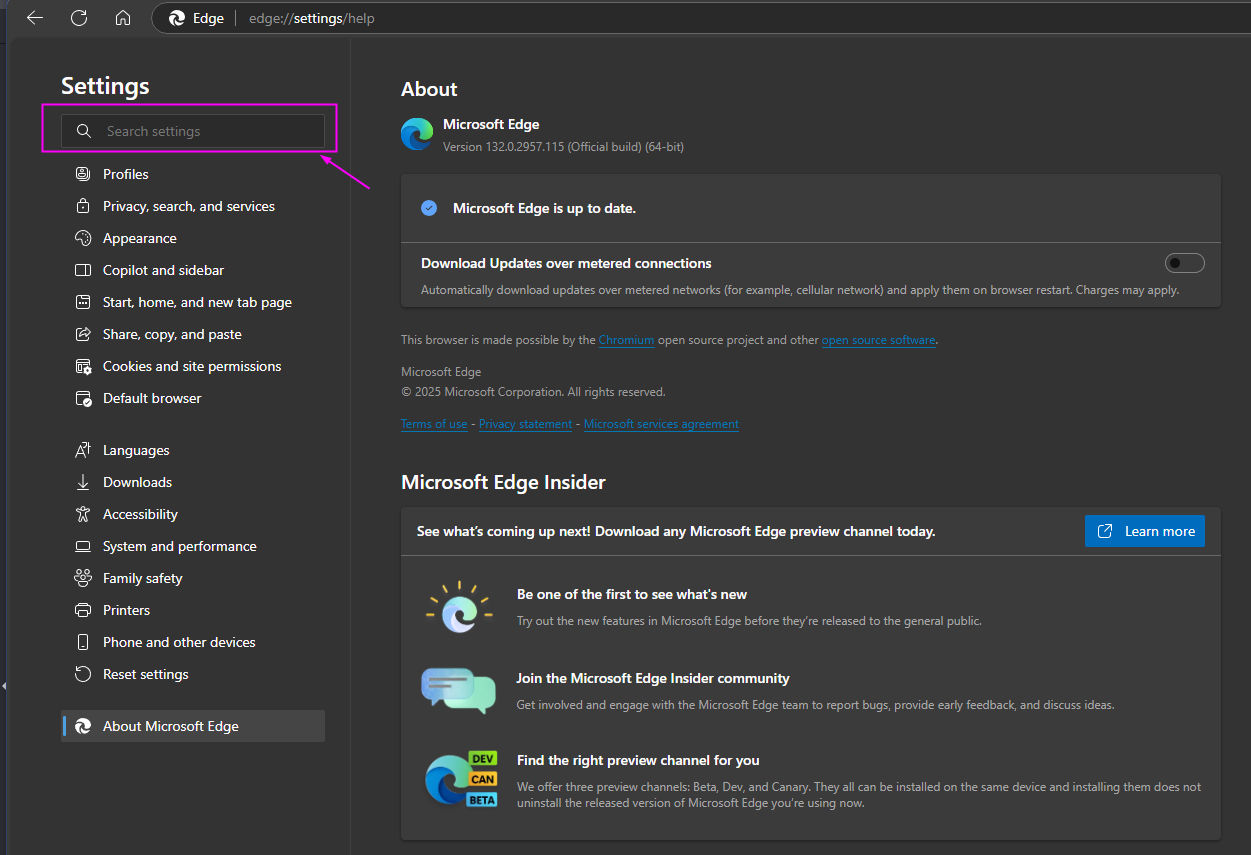Follow the Privacy statement link
Viewport: 1251px width, 855px height.
525,424
